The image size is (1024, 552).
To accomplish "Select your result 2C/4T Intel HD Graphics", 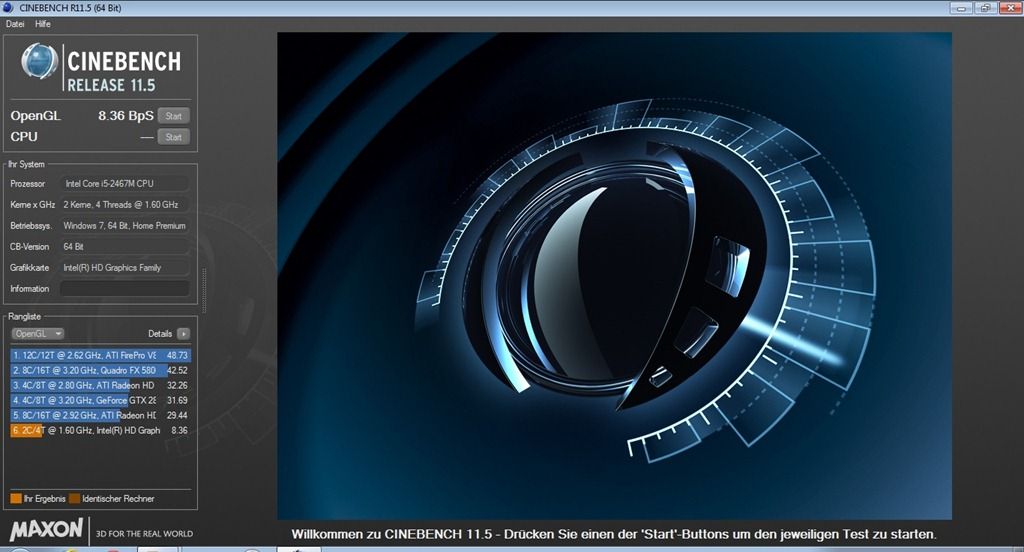I will pos(101,430).
